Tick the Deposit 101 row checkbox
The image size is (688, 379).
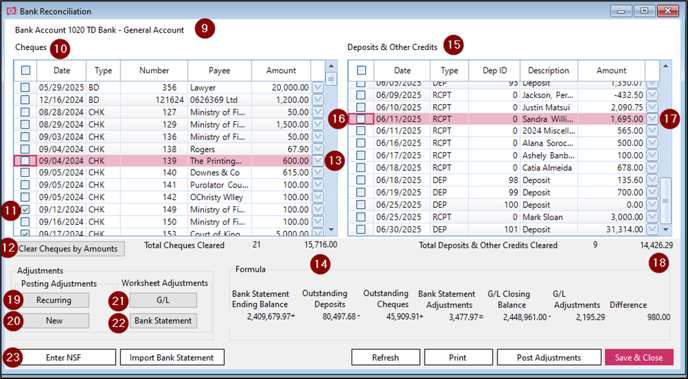click(360, 229)
